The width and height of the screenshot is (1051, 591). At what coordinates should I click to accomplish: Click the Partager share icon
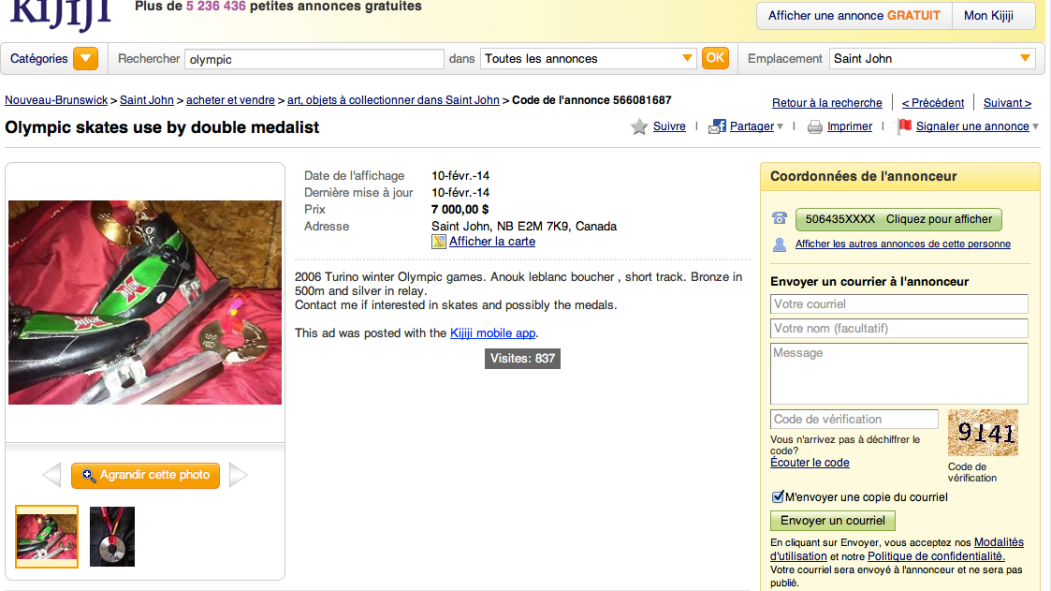tap(717, 126)
